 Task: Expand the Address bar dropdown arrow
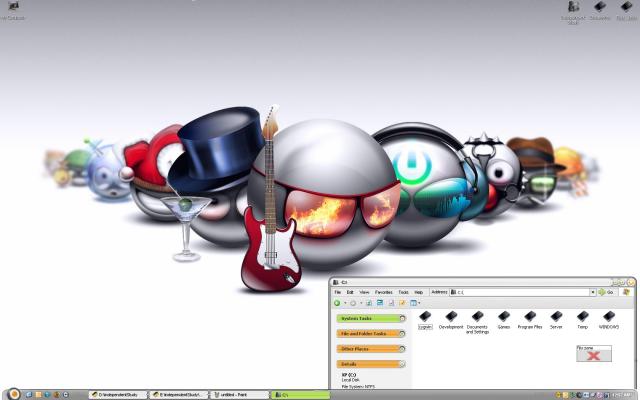[x=593, y=292]
